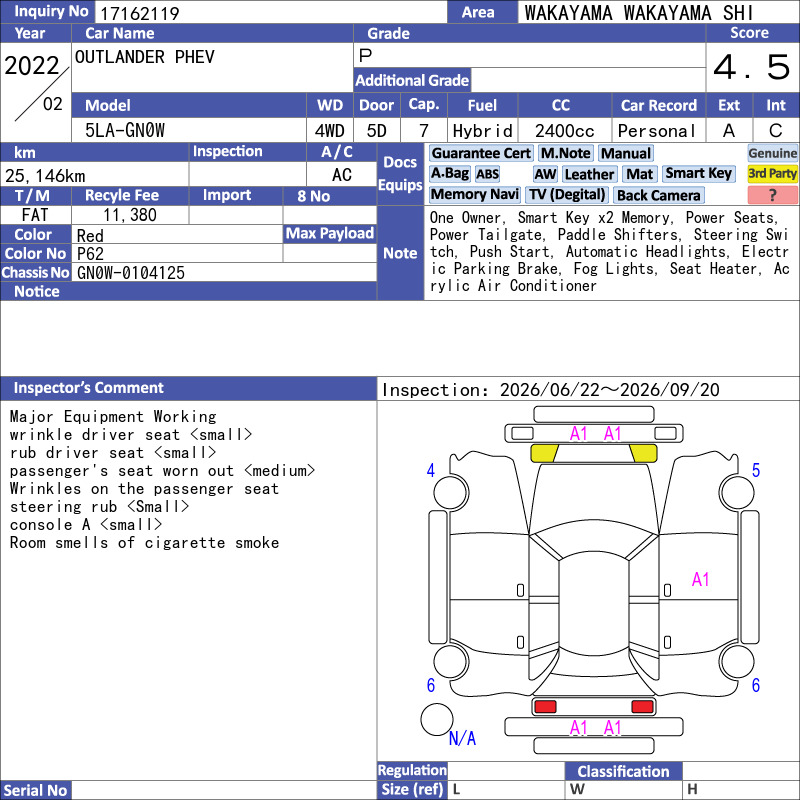Click the Max Payload label
Image resolution: width=800 pixels, height=800 pixels.
coord(330,234)
